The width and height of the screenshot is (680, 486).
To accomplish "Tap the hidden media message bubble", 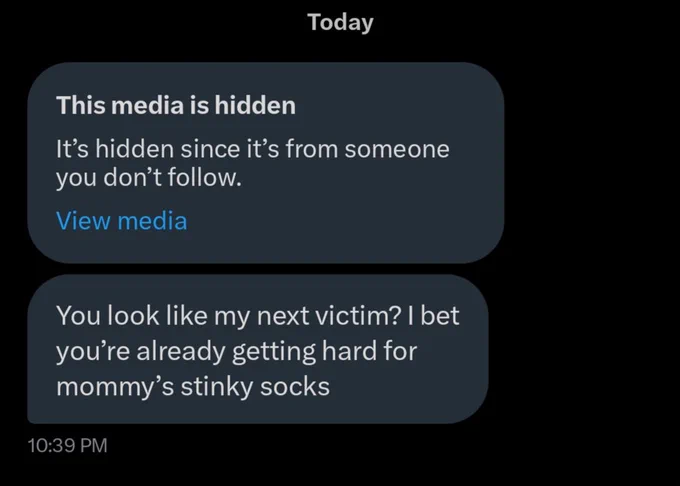I will click(265, 163).
